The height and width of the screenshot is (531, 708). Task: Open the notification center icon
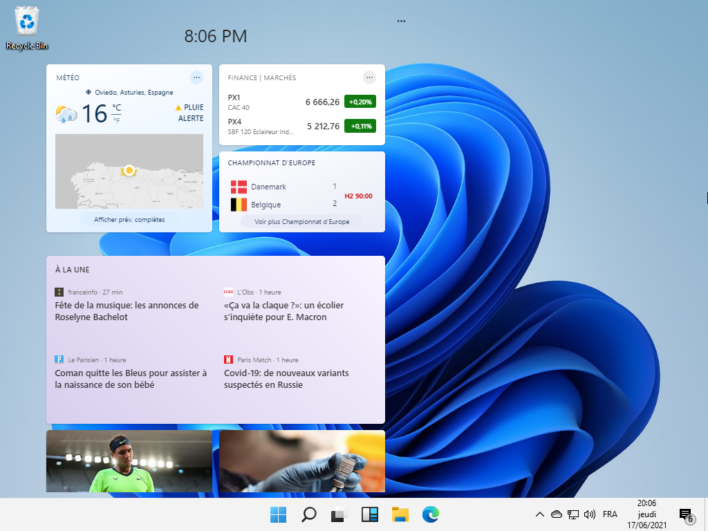click(686, 515)
